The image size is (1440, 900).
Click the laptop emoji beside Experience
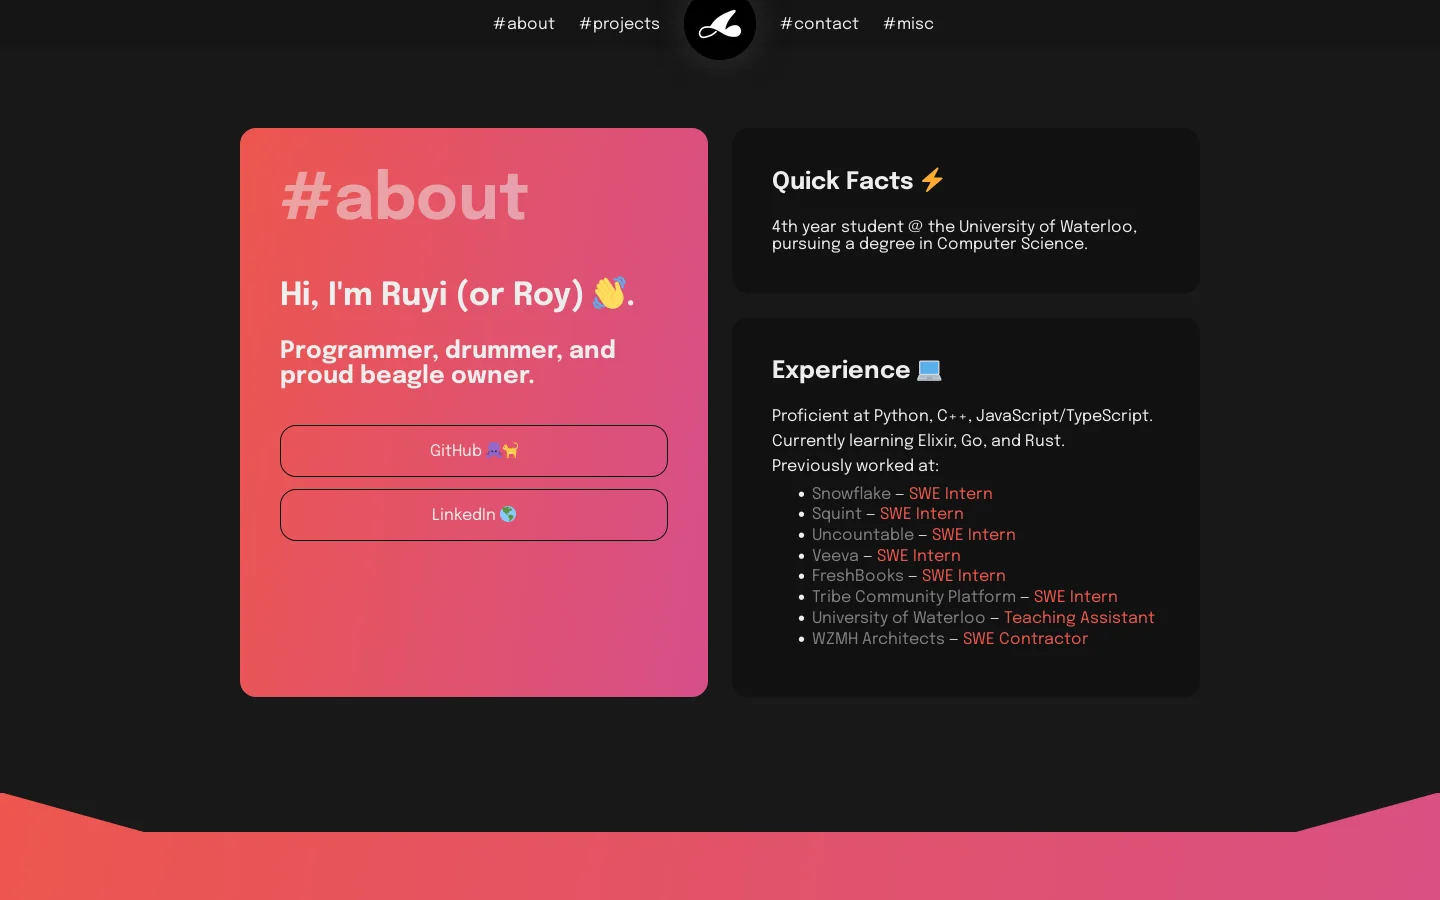click(x=929, y=370)
